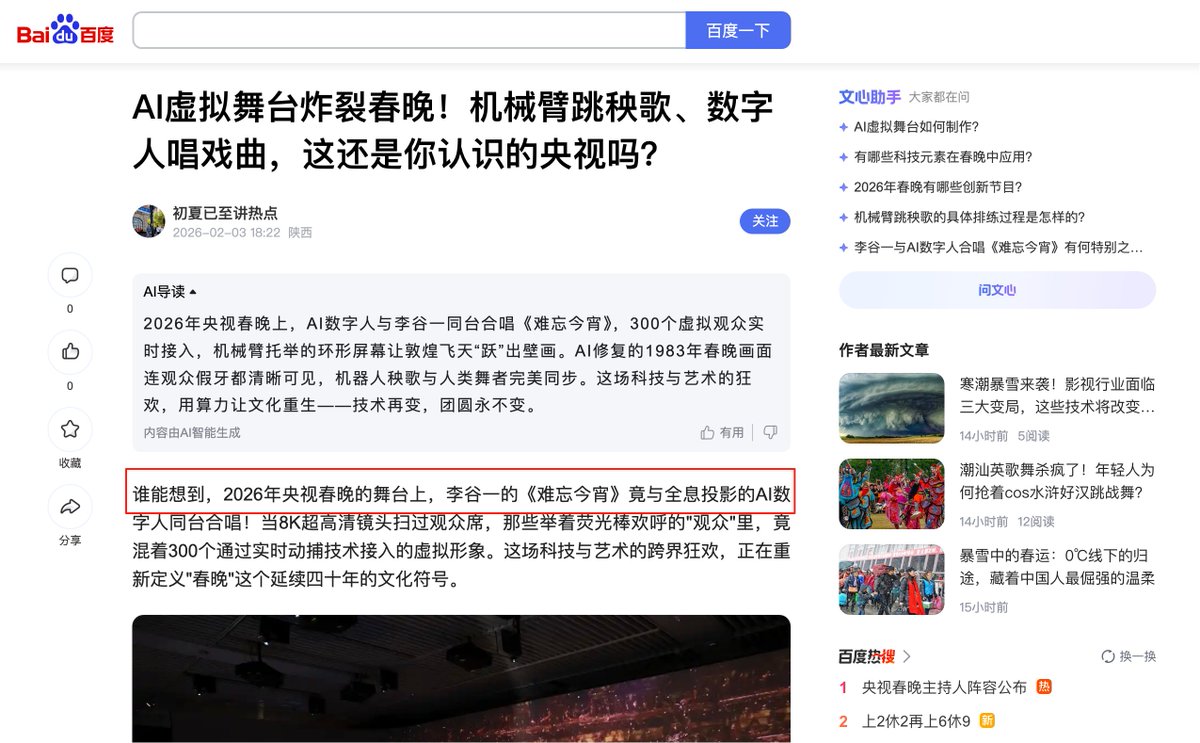
Task: Click the 问文心 button
Action: point(997,290)
